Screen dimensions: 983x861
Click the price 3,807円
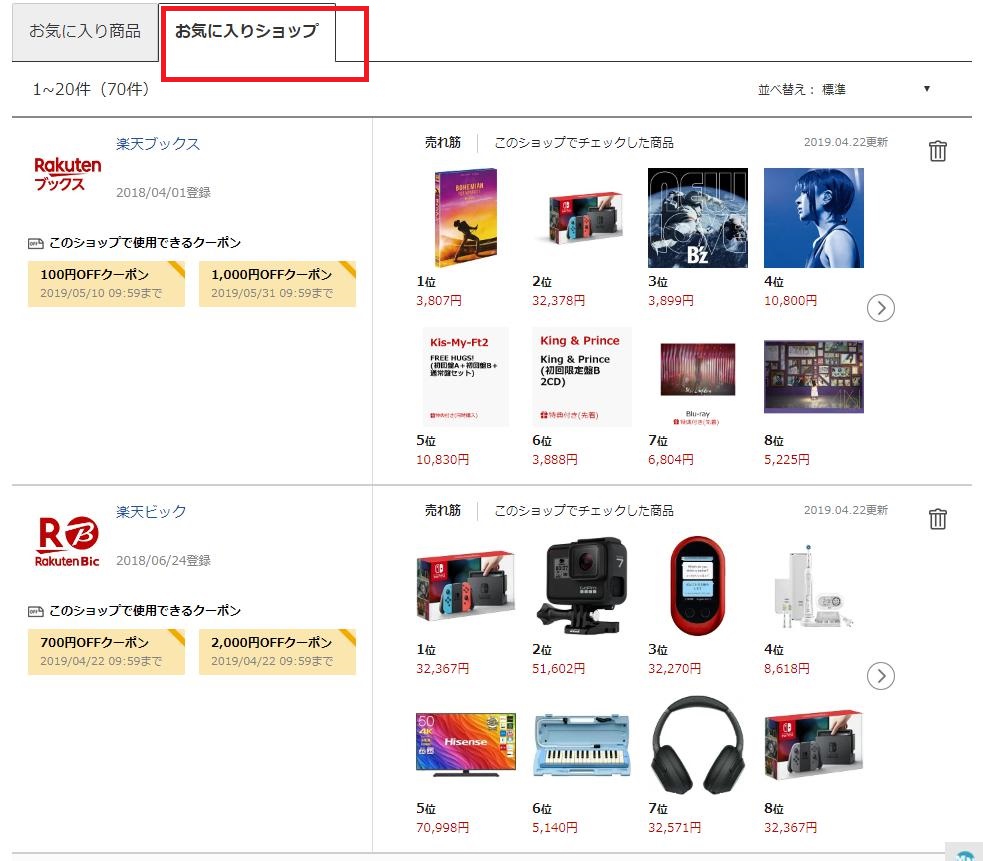439,300
